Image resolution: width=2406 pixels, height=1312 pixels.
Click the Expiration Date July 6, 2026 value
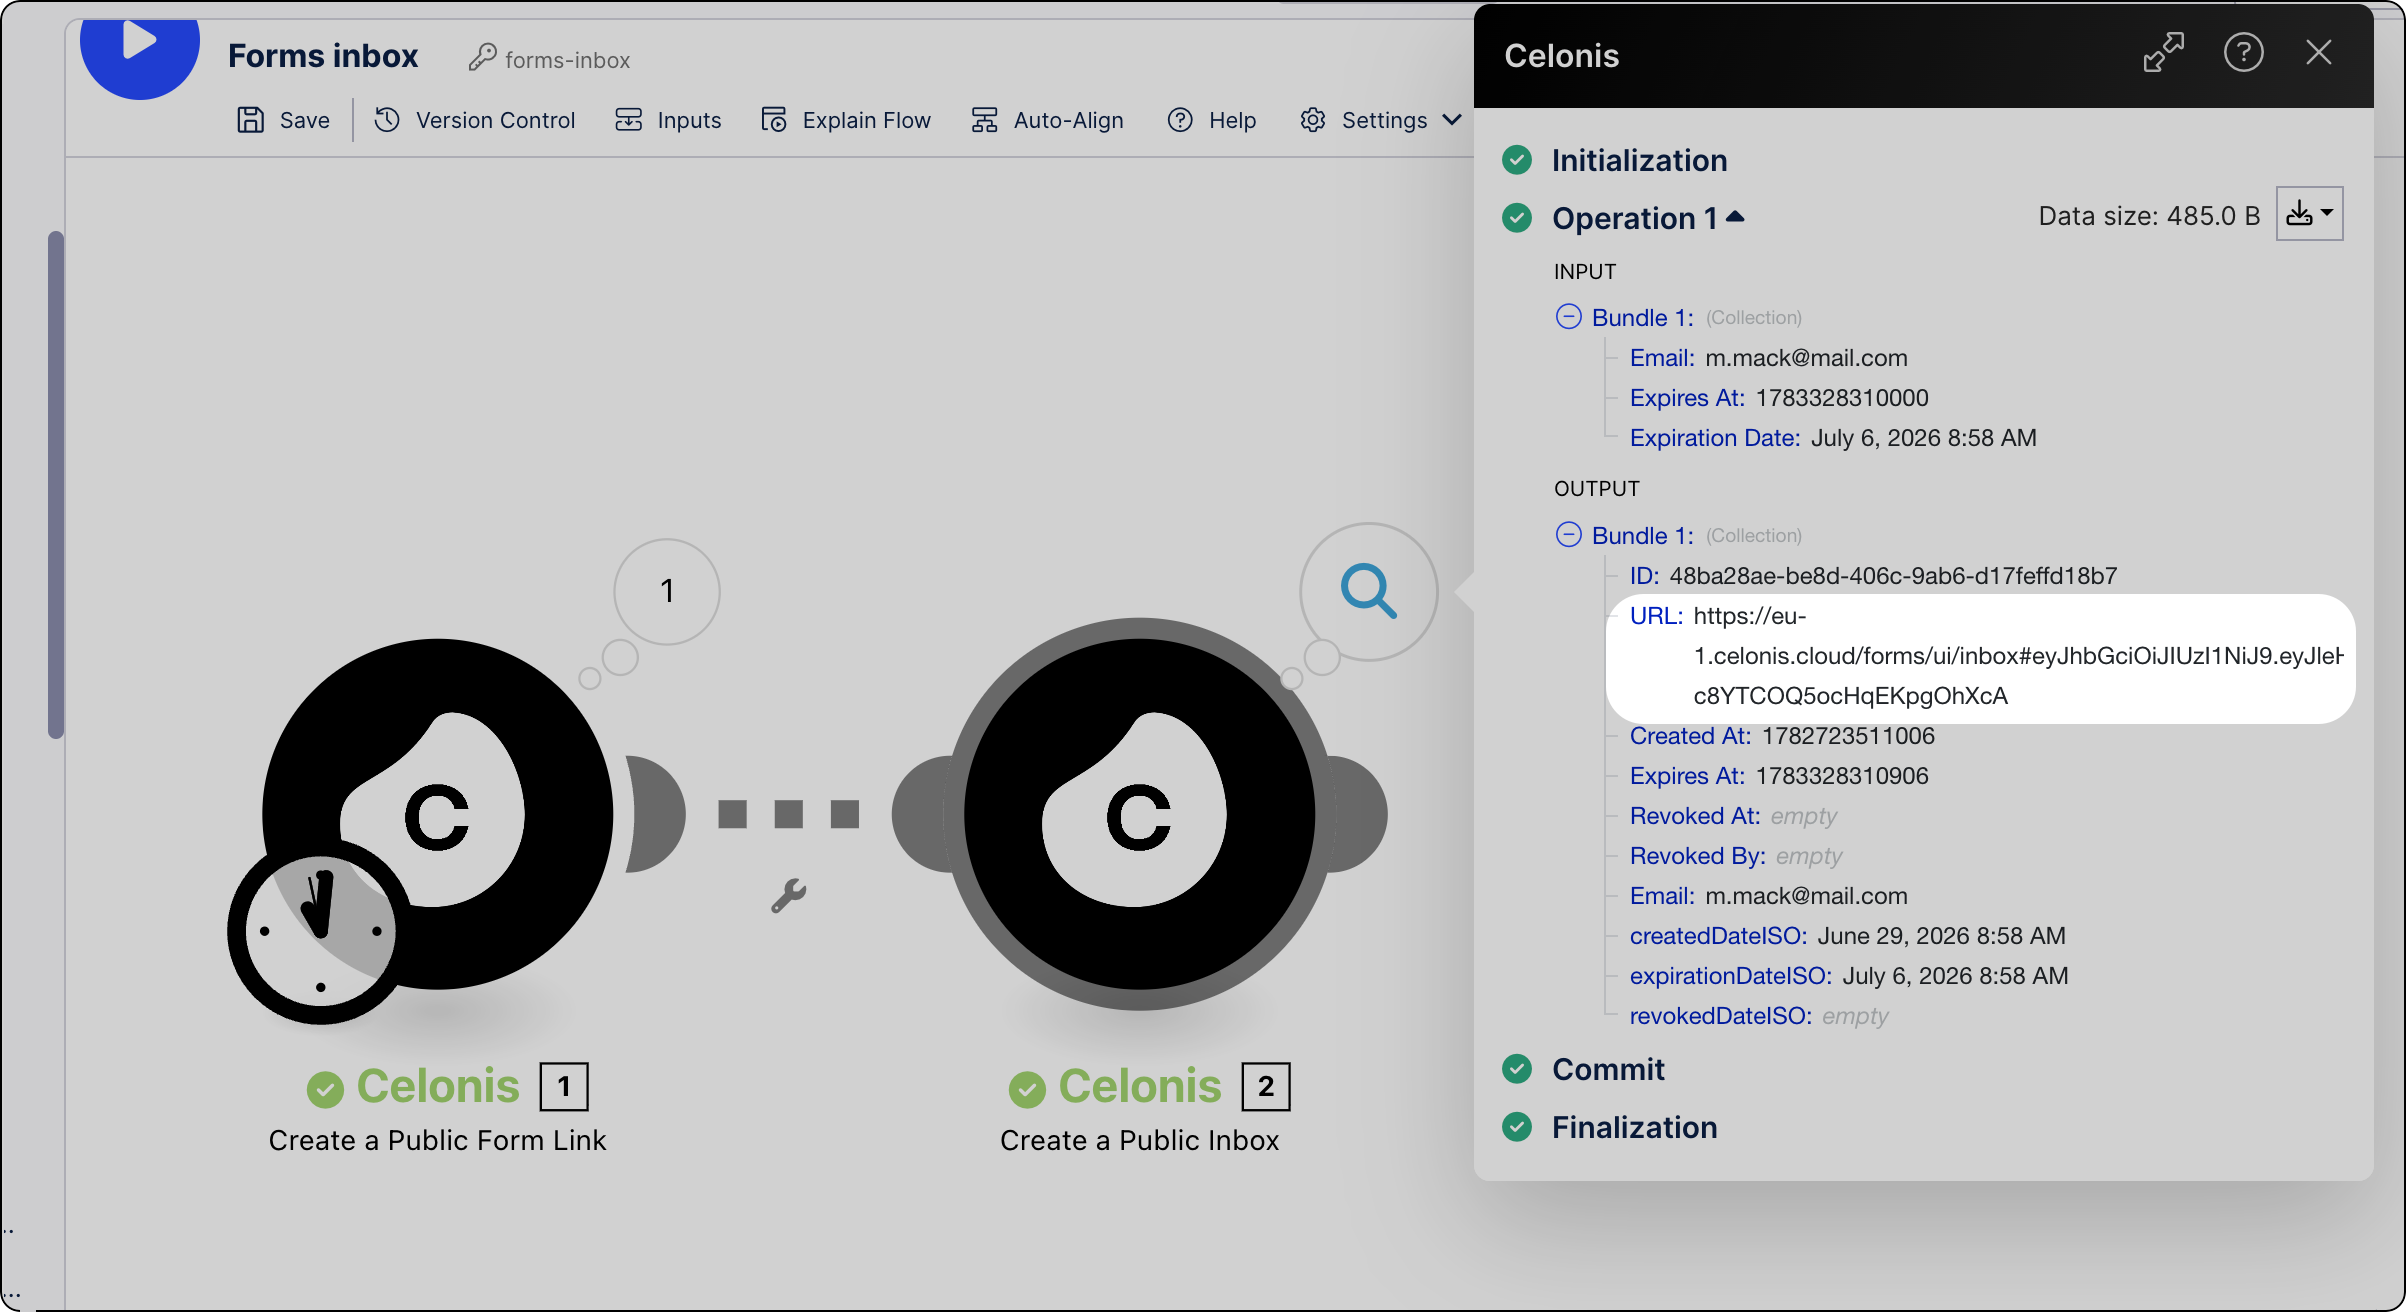click(x=1923, y=438)
